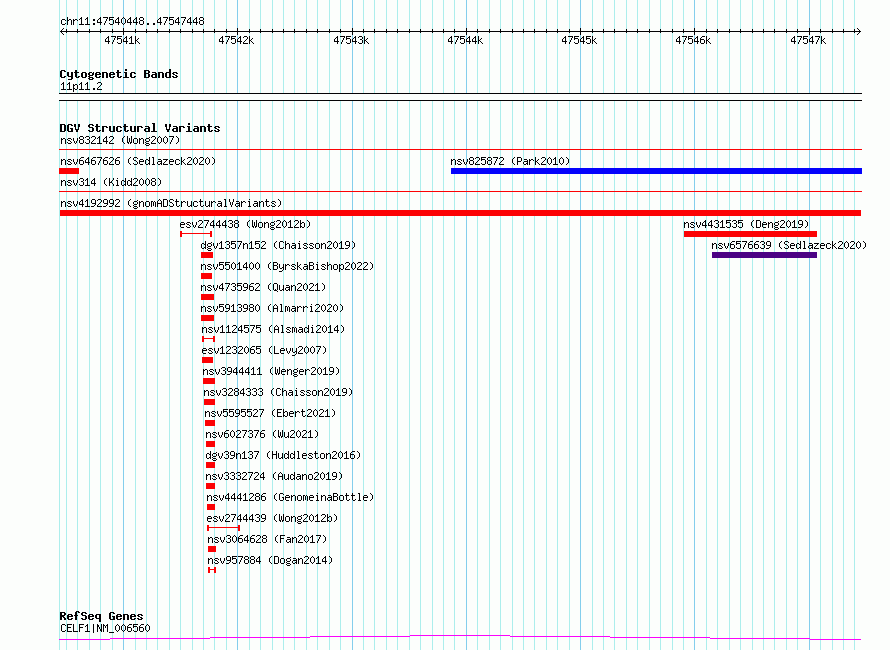The height and width of the screenshot is (650, 890).
Task: Click the 47547k ruler position
Action: [x=808, y=40]
